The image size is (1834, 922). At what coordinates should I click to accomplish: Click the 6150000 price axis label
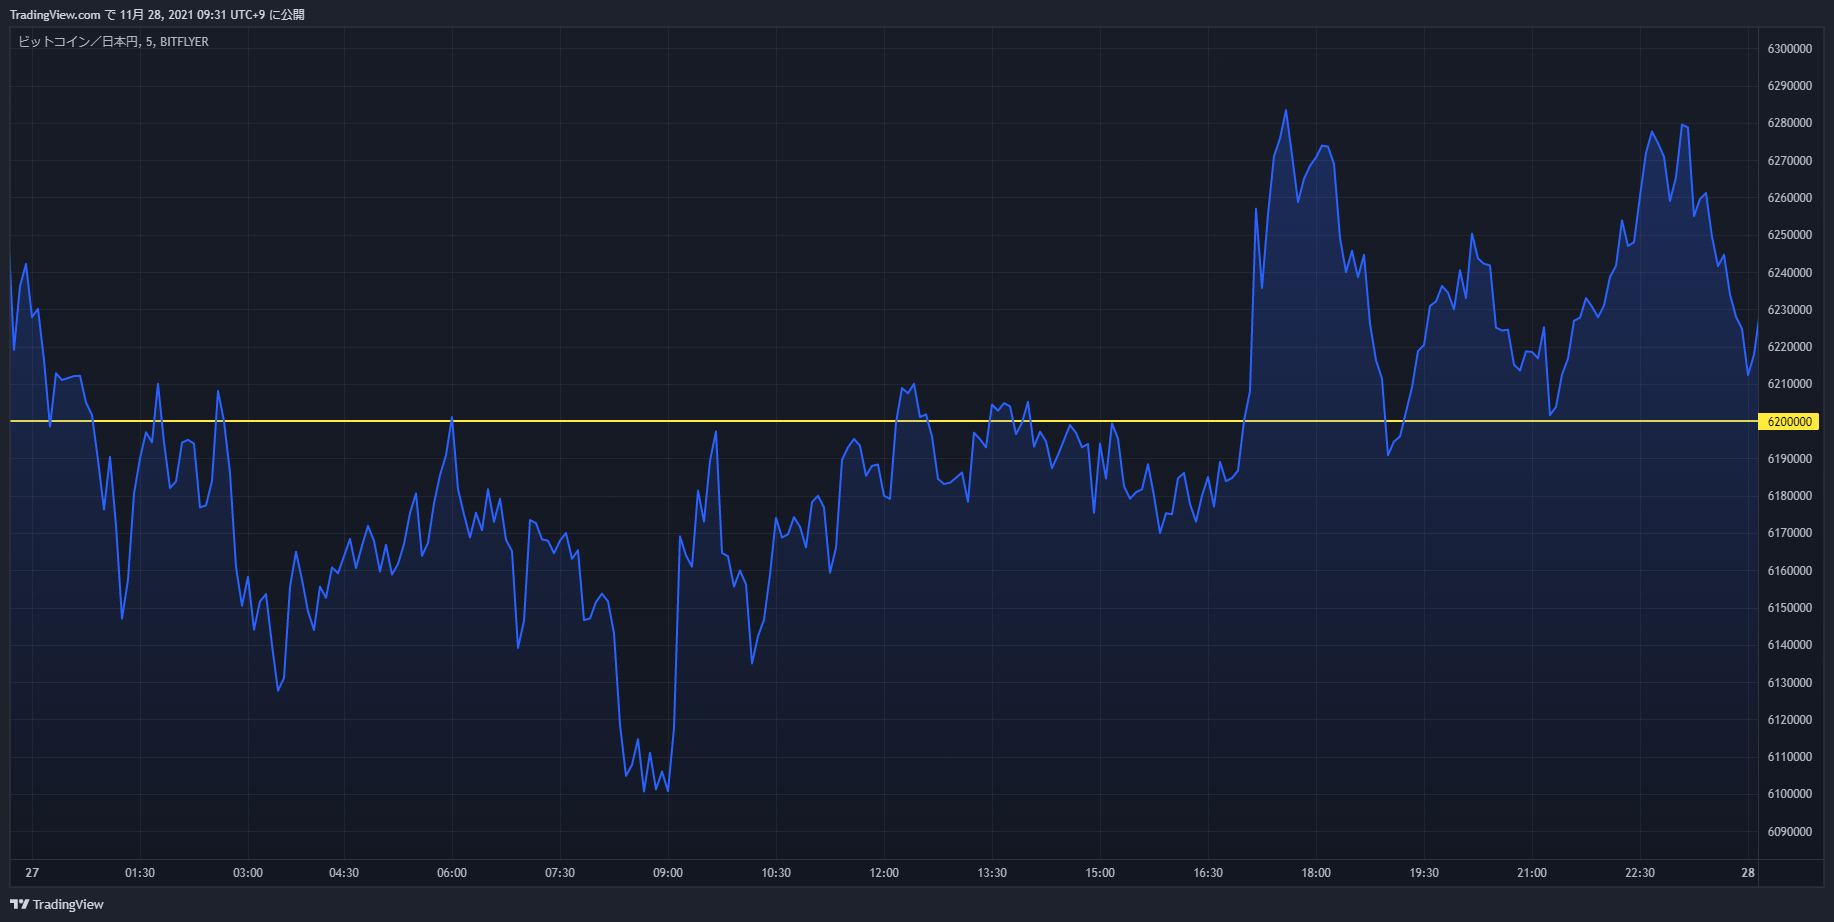pos(1790,608)
